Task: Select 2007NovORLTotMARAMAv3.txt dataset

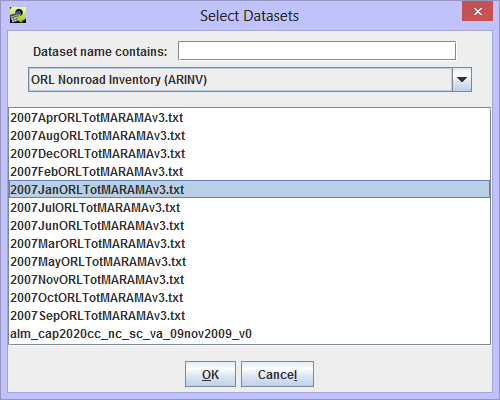Action: 249,280
